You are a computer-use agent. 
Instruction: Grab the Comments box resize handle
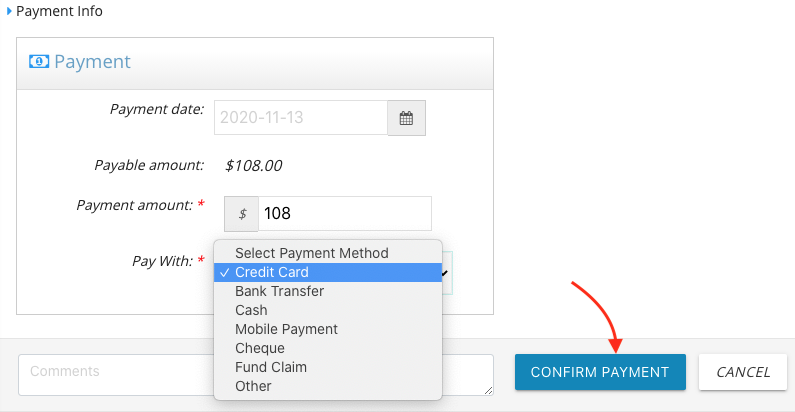point(488,391)
